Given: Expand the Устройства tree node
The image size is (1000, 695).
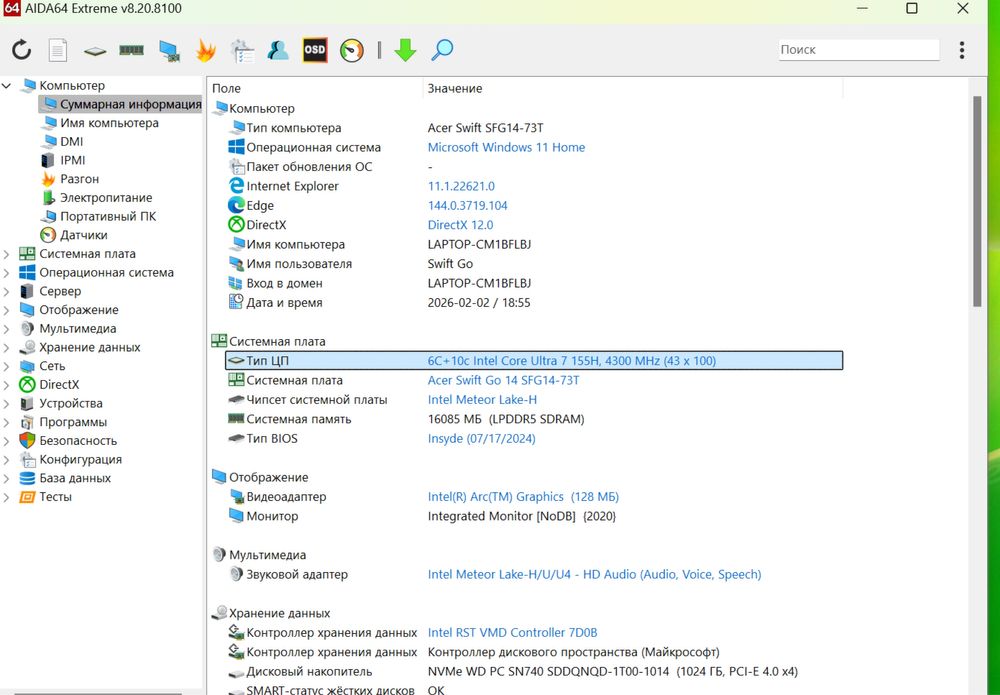Looking at the screenshot, I should (6, 404).
